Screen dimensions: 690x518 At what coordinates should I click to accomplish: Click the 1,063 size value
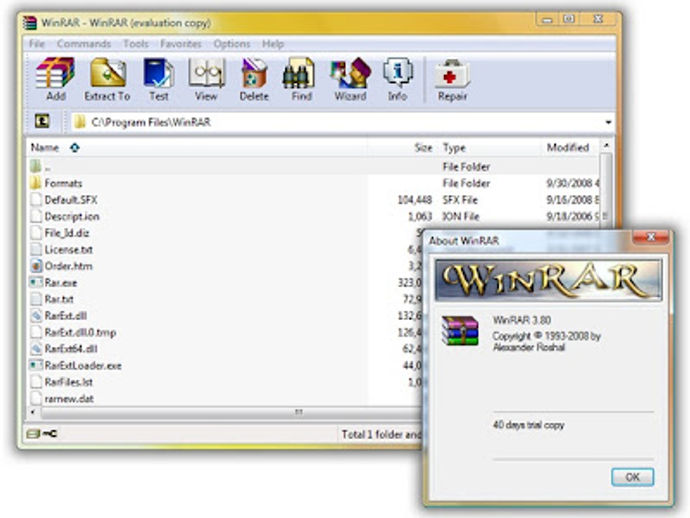pyautogui.click(x=420, y=216)
